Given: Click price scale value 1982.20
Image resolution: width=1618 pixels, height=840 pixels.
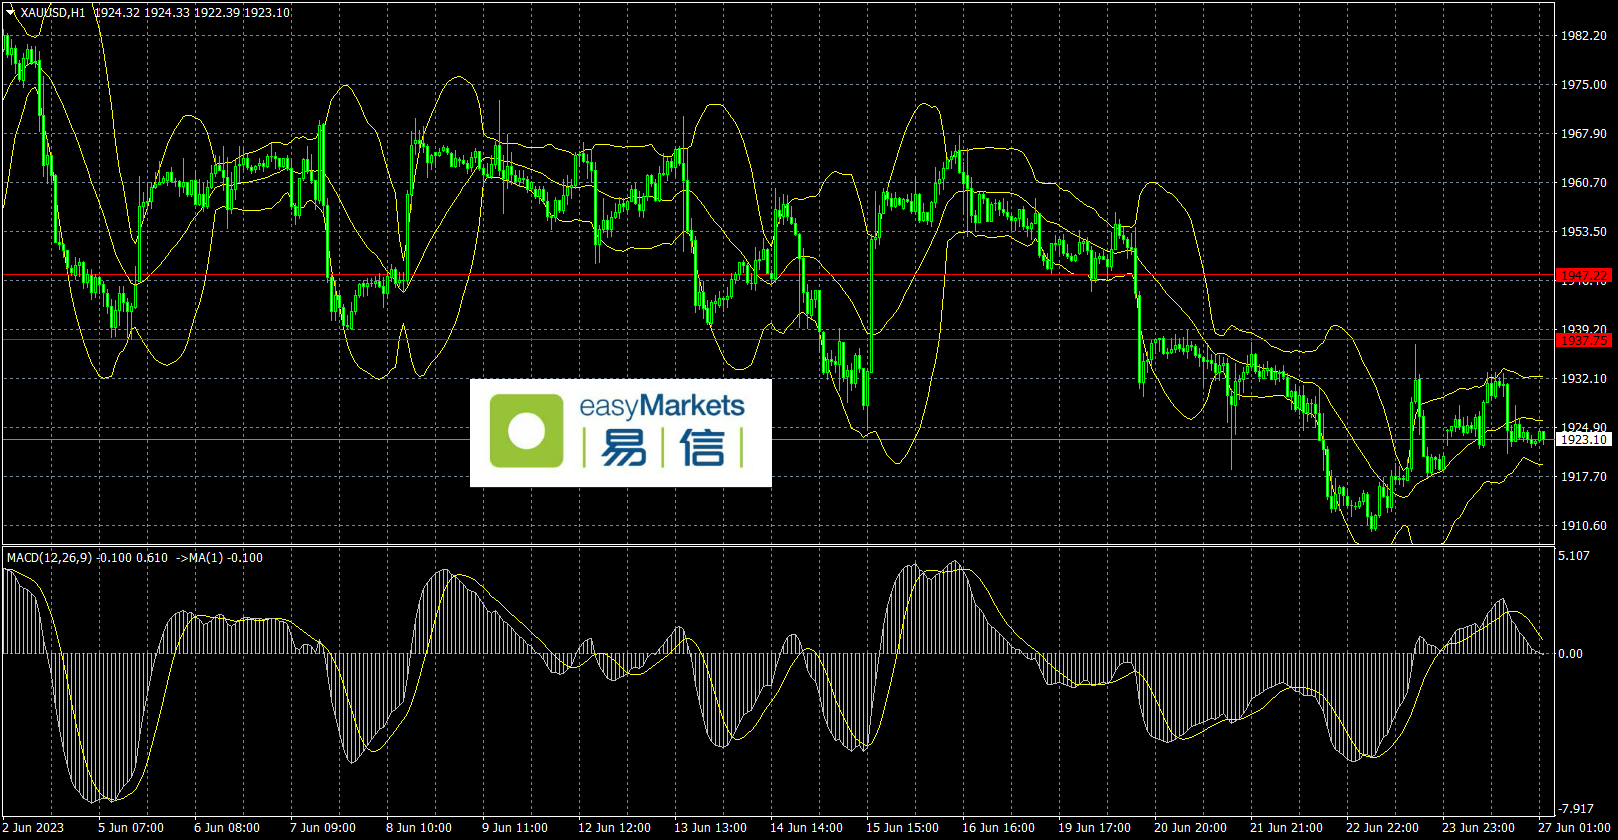Looking at the screenshot, I should pos(1584,36).
